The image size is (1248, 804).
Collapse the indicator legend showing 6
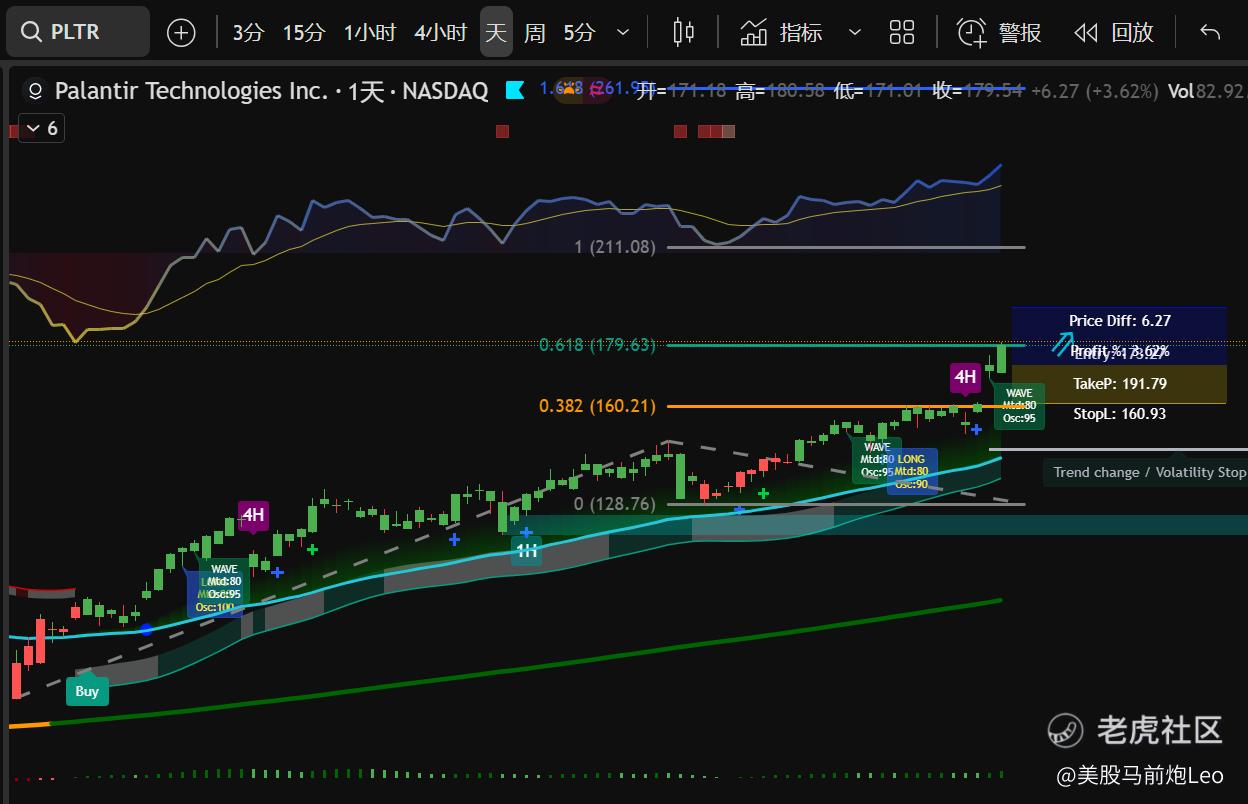pos(41,129)
